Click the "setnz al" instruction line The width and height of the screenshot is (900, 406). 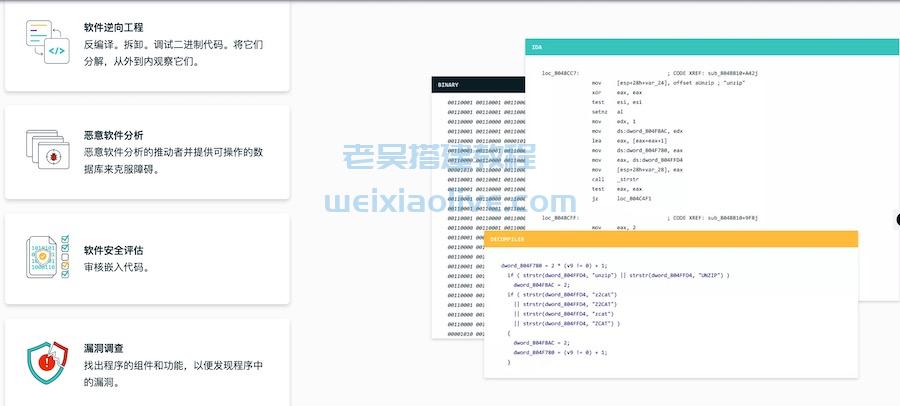click(607, 112)
